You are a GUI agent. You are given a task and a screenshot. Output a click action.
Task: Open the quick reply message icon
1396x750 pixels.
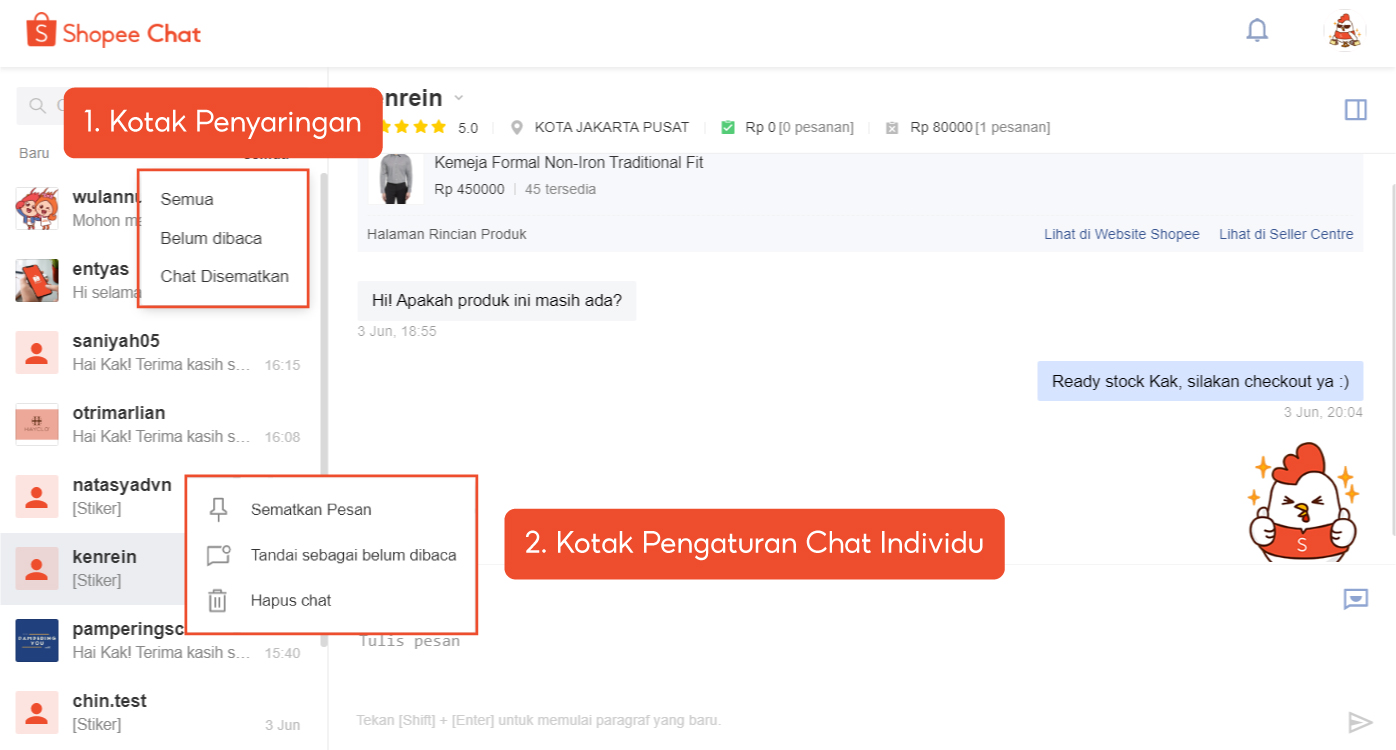tap(1356, 599)
